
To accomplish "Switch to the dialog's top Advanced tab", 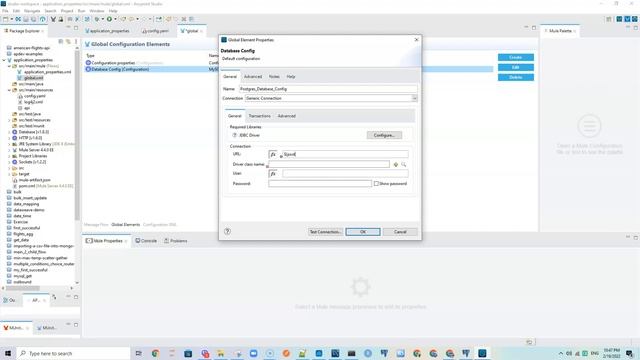I will pos(253,77).
